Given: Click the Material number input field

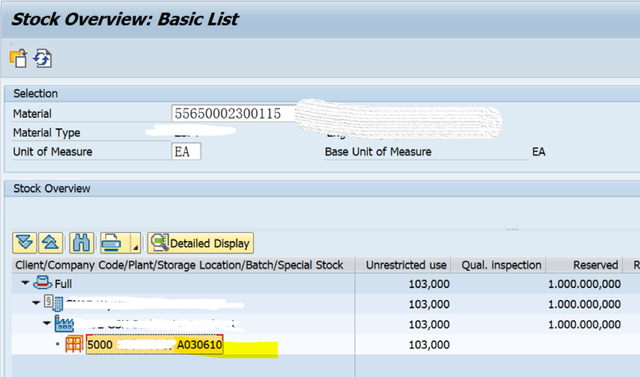Looking at the screenshot, I should (x=233, y=113).
